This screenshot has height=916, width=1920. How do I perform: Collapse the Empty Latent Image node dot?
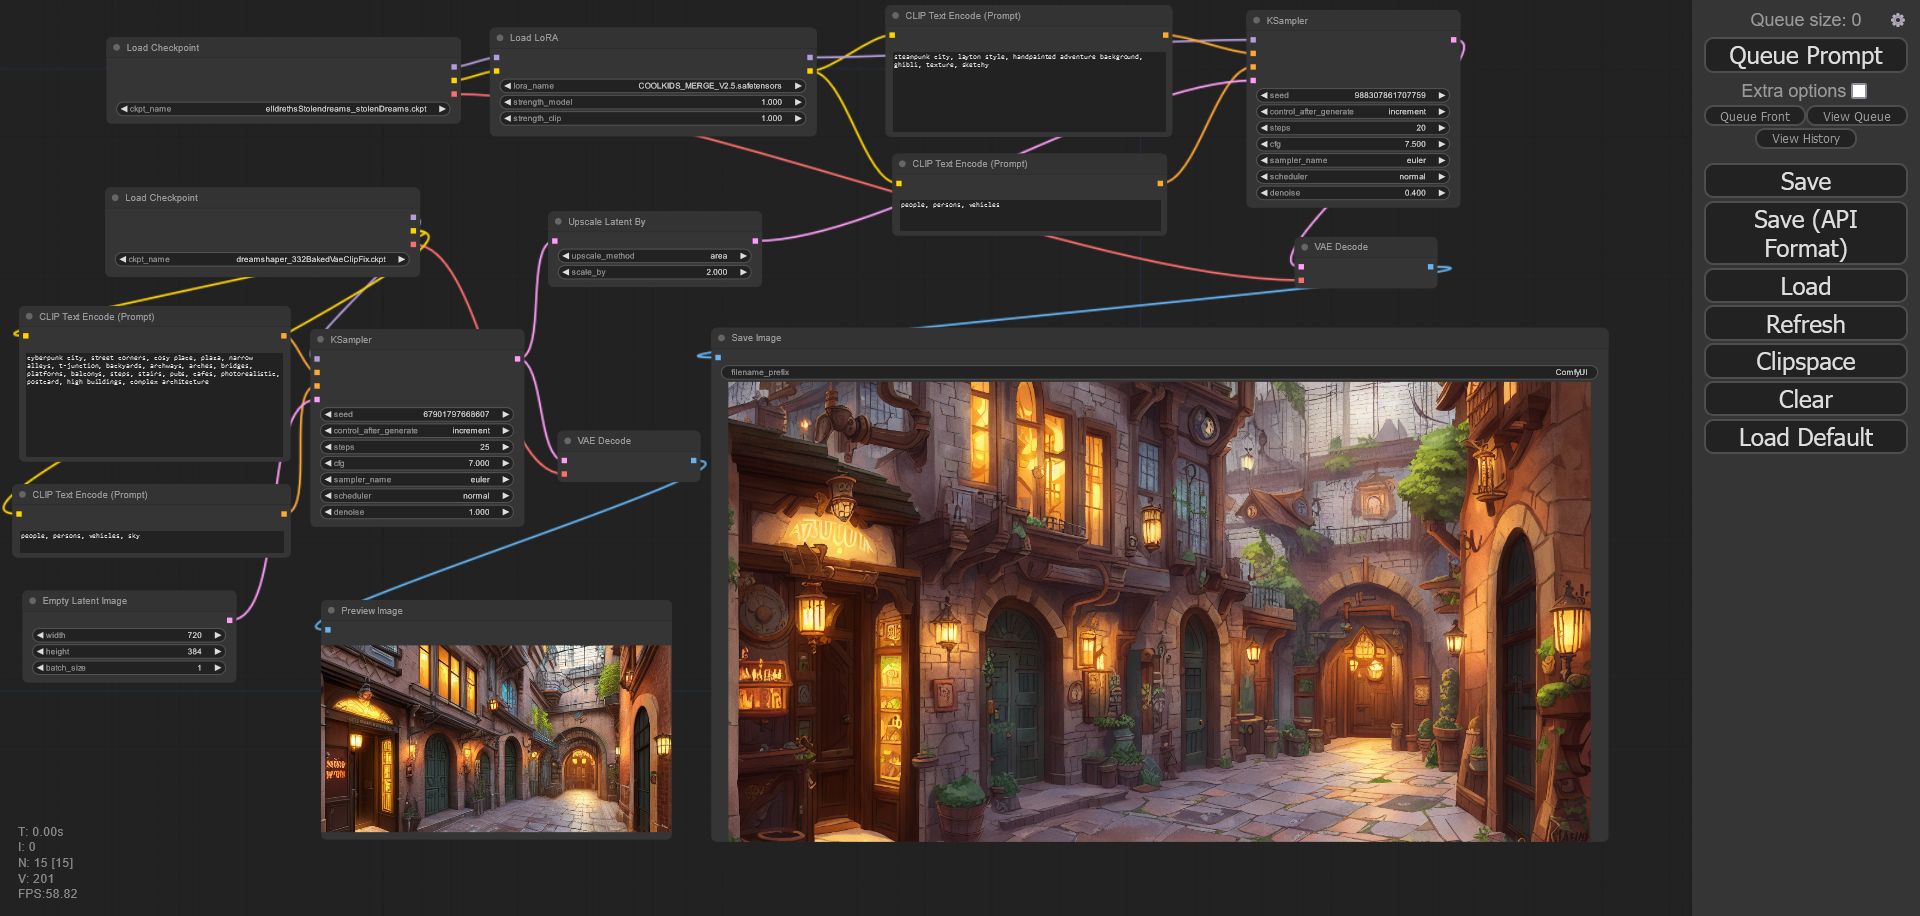[x=32, y=601]
